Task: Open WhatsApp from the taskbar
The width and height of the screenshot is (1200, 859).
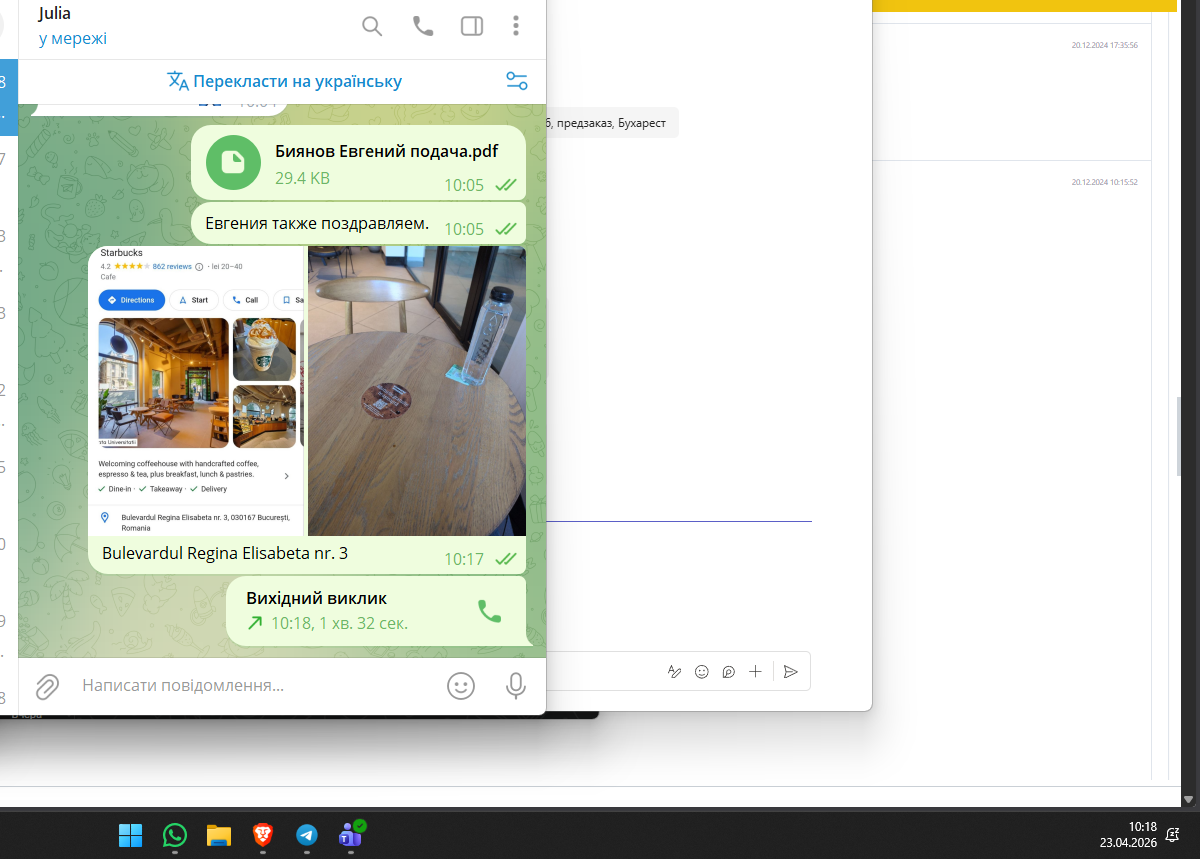Action: (175, 835)
